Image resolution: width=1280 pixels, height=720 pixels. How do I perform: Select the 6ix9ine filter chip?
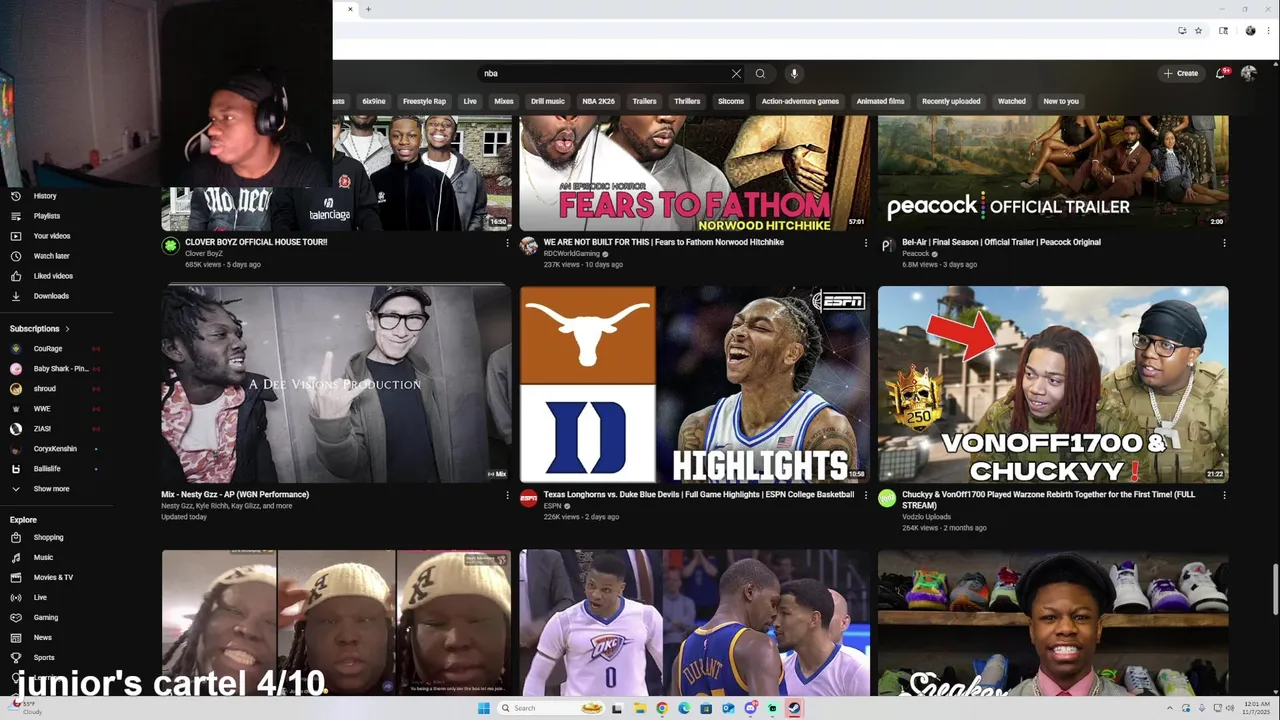[374, 101]
